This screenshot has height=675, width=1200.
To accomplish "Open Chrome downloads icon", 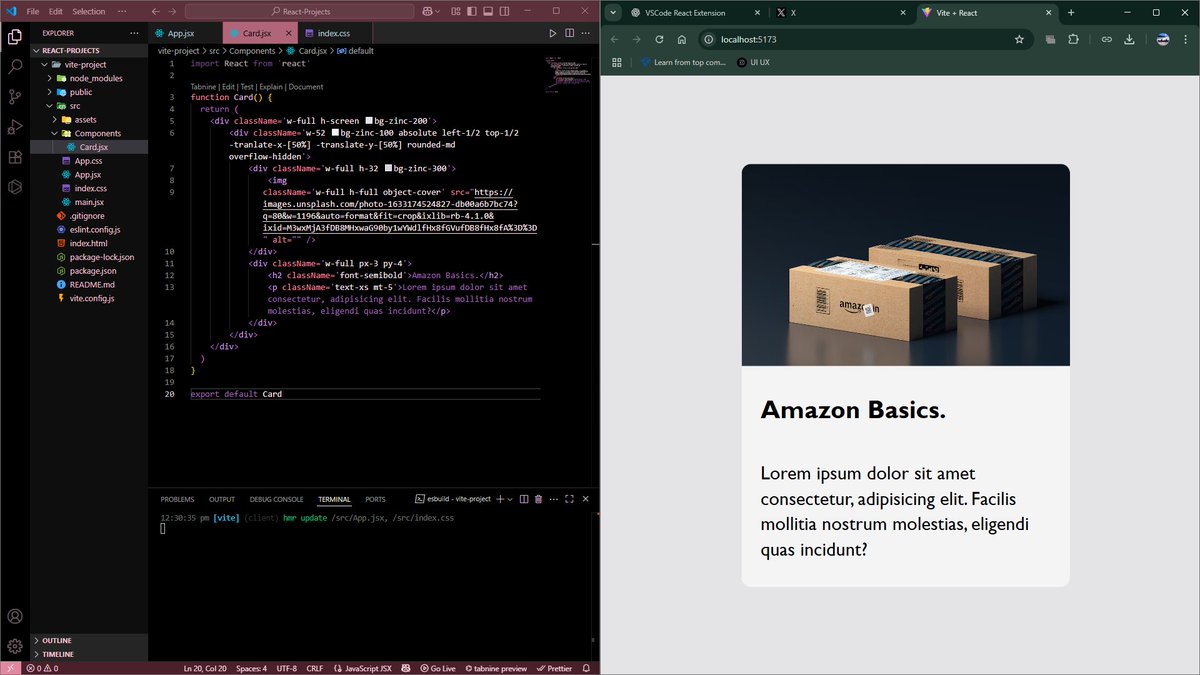I will [1129, 40].
